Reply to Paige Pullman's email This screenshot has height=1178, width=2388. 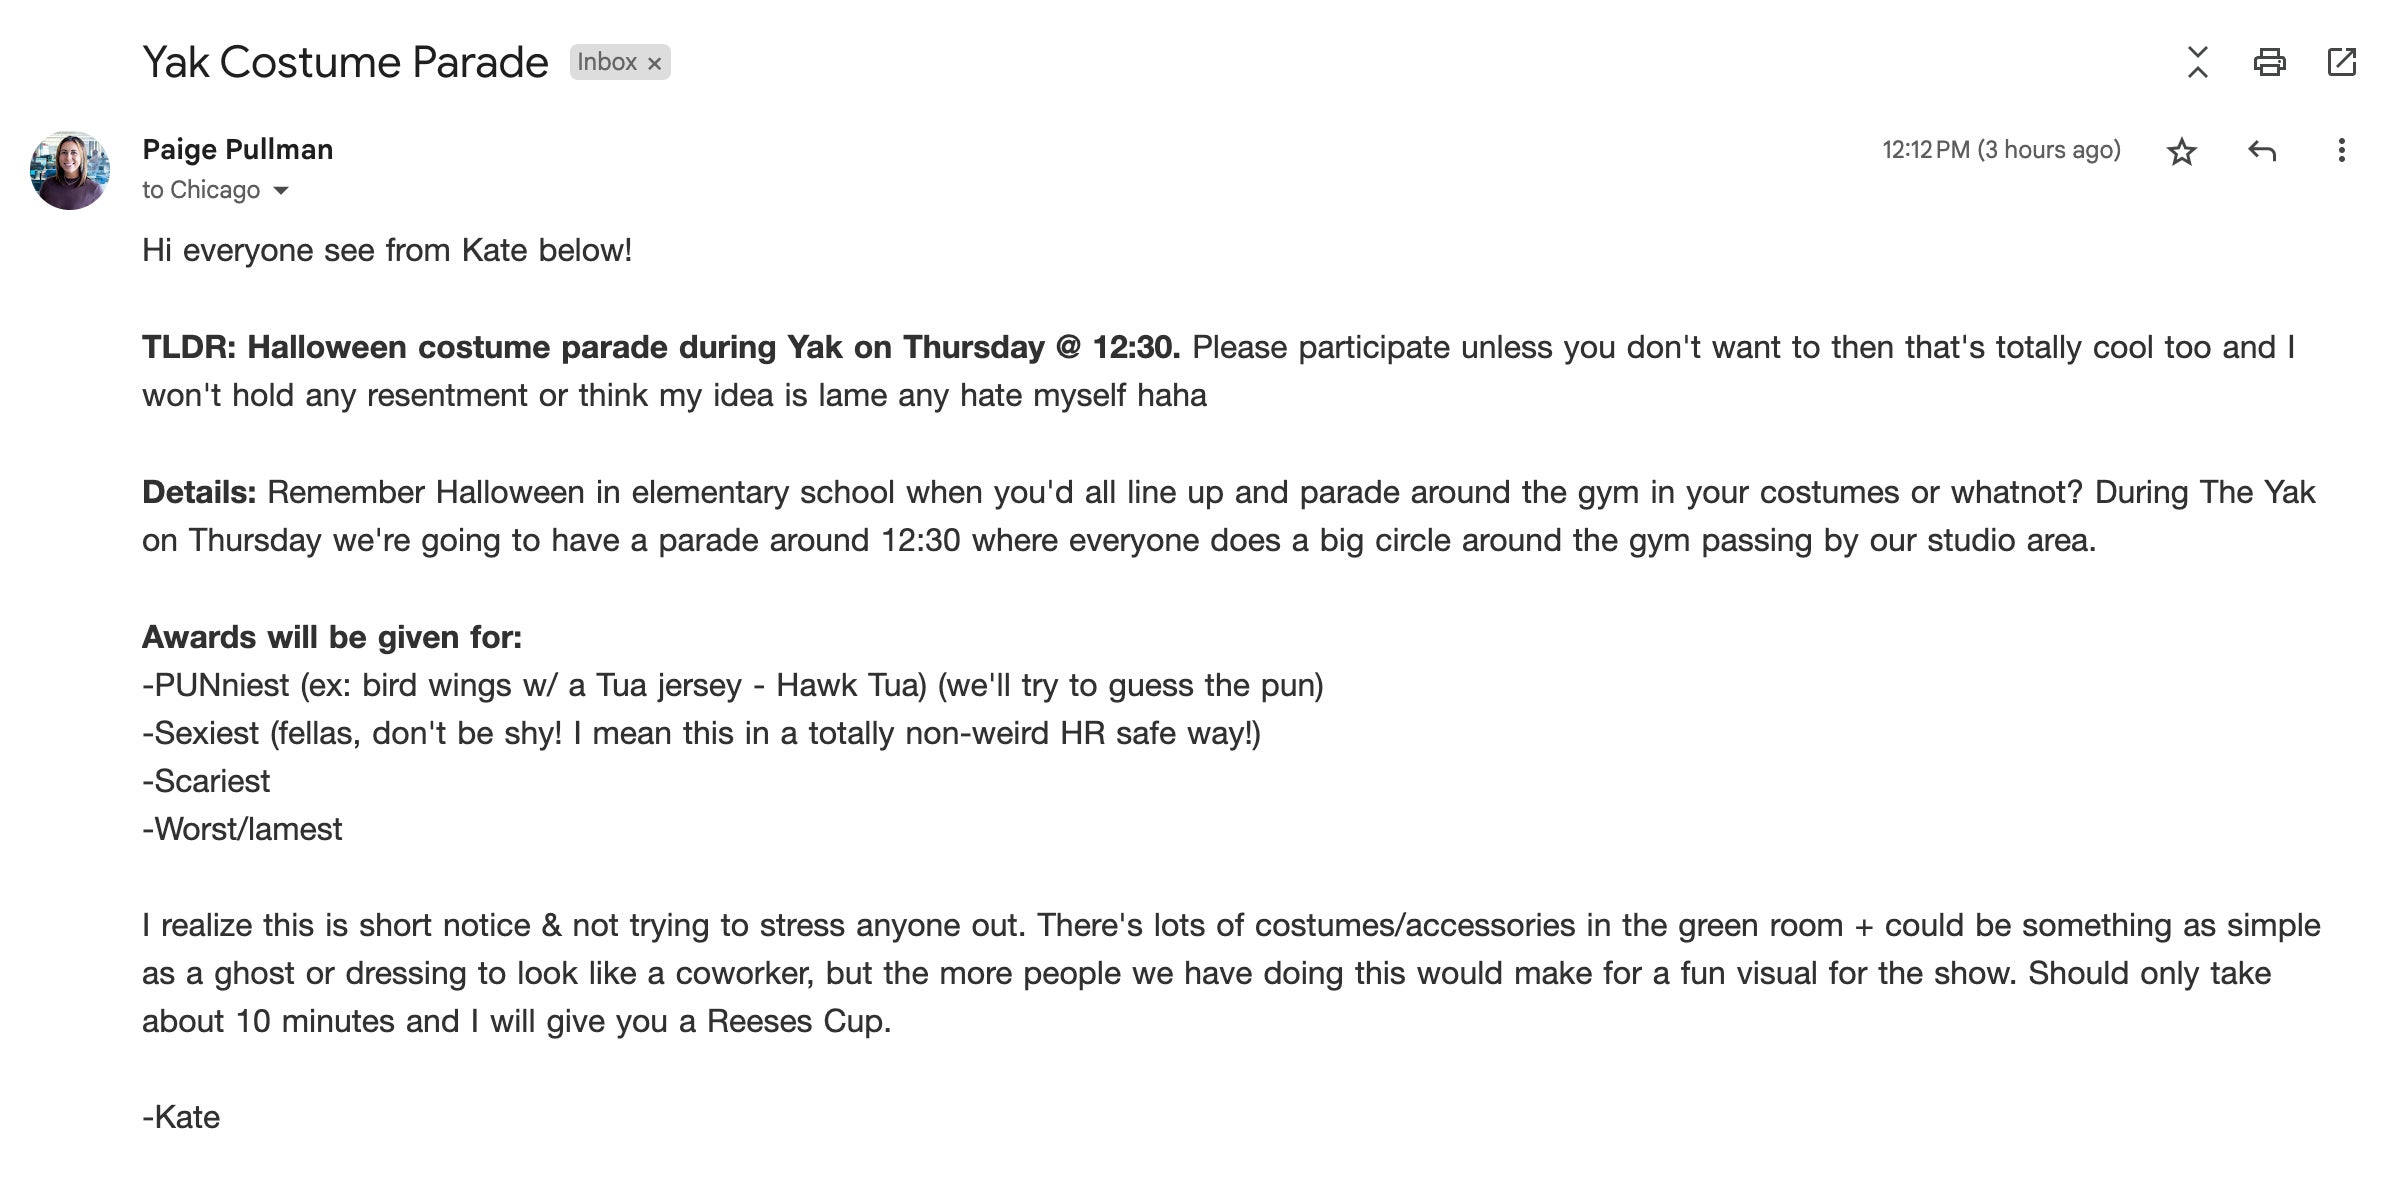pyautogui.click(x=2262, y=151)
